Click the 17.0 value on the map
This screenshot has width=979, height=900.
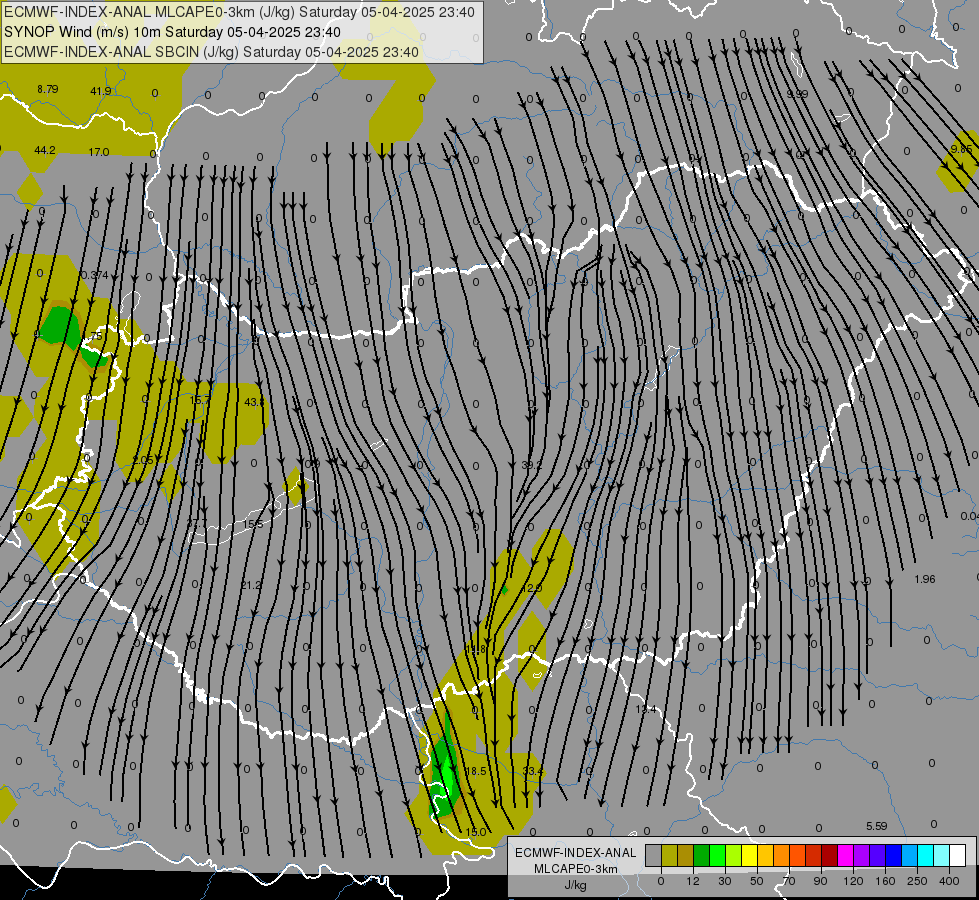[99, 152]
